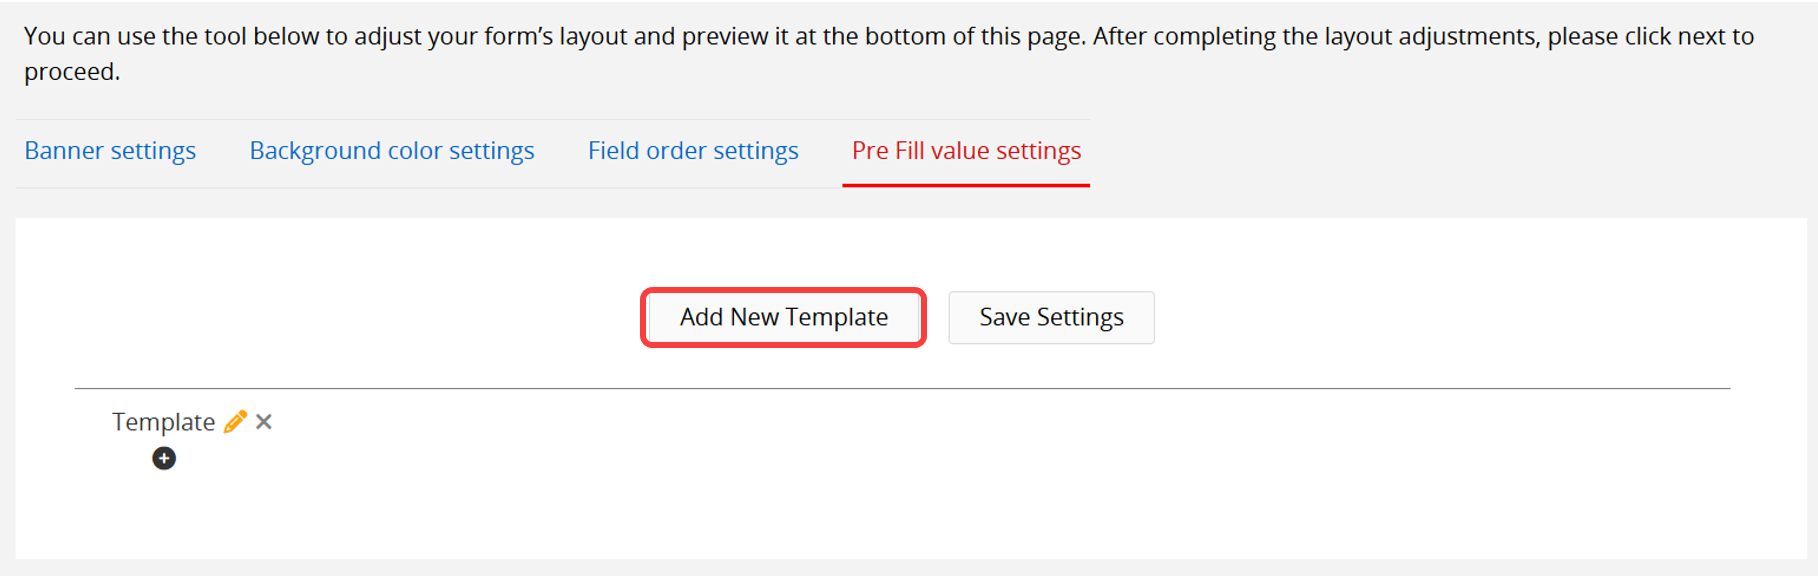Click the black plus icon under Template
The image size is (1818, 576).
164,458
